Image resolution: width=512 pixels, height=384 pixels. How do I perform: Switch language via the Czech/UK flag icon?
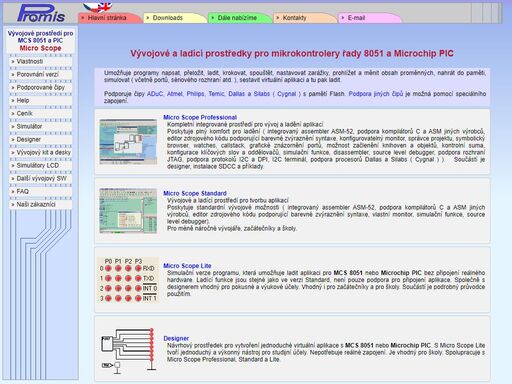pyautogui.click(x=98, y=7)
